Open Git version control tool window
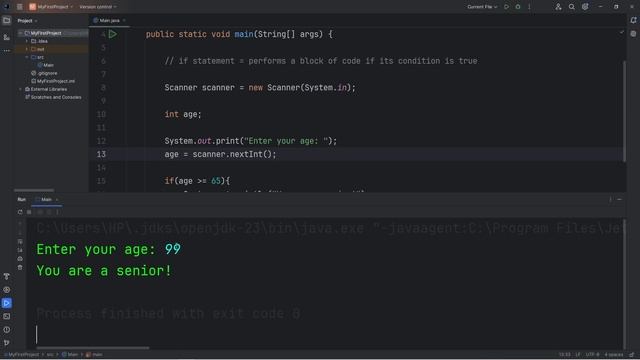Screen dimensions: 640x360 pyautogui.click(x=7, y=343)
